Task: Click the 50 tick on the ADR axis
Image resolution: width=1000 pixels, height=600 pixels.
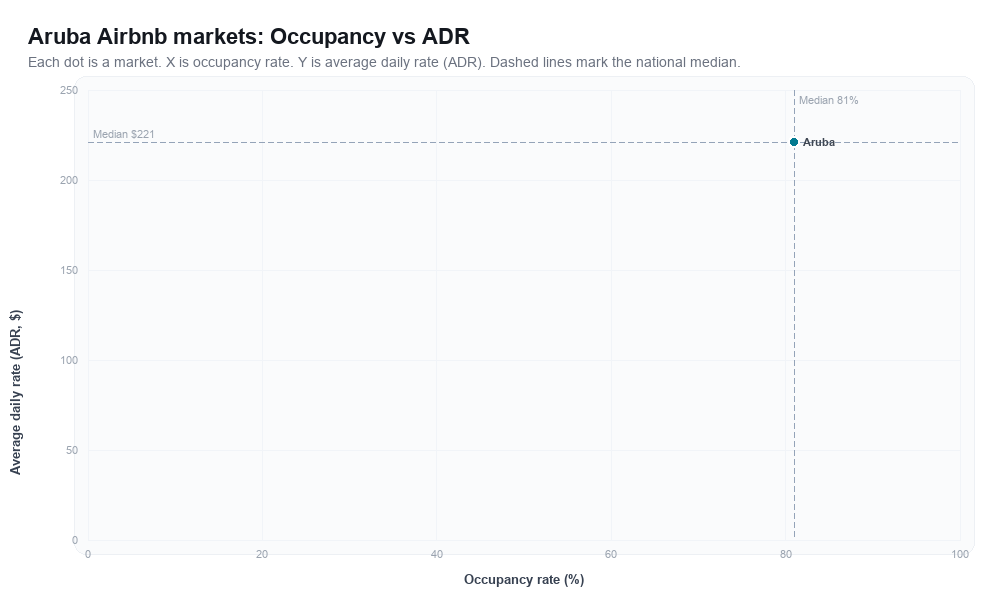Action: [x=71, y=450]
